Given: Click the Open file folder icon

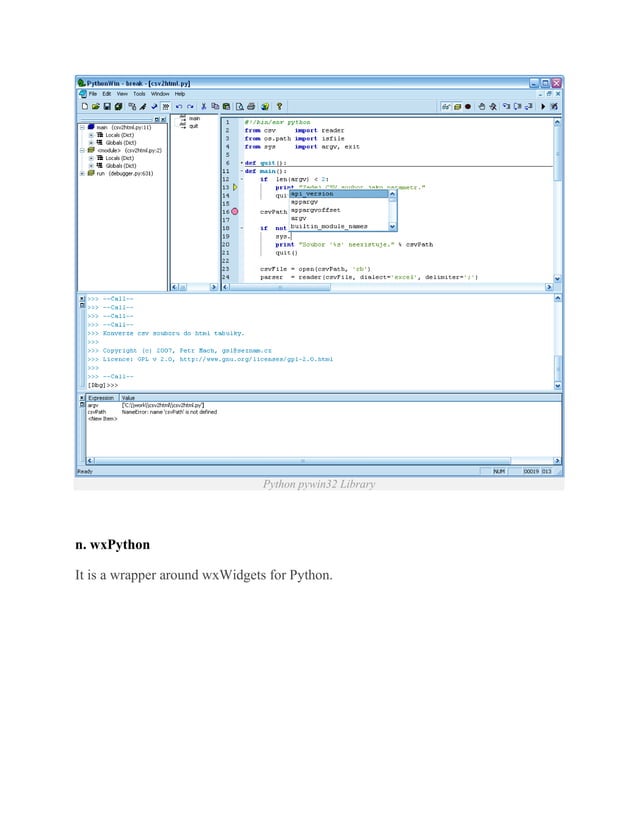Looking at the screenshot, I should [95, 106].
